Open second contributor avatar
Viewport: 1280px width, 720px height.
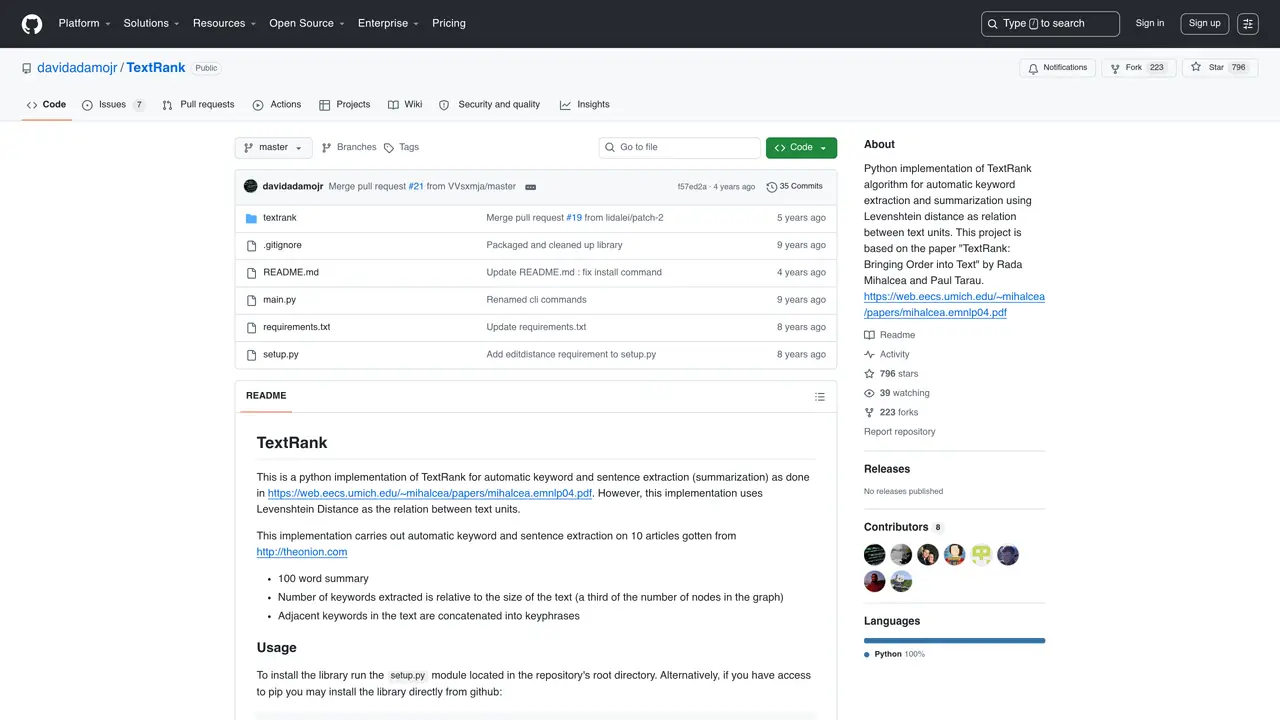(901, 555)
